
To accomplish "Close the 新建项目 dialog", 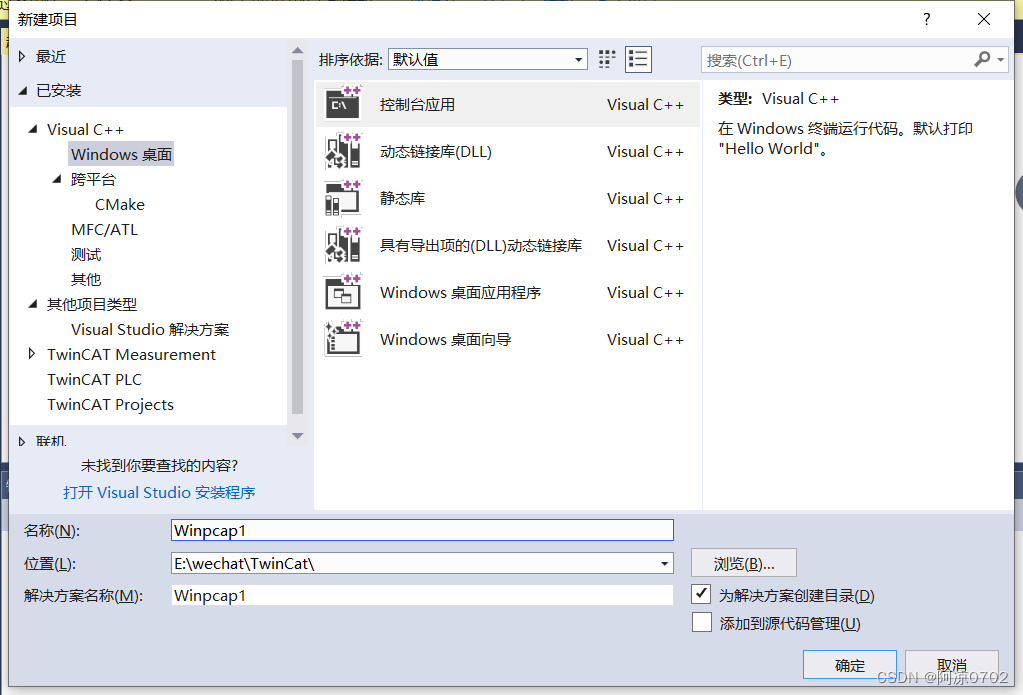I will (x=984, y=19).
